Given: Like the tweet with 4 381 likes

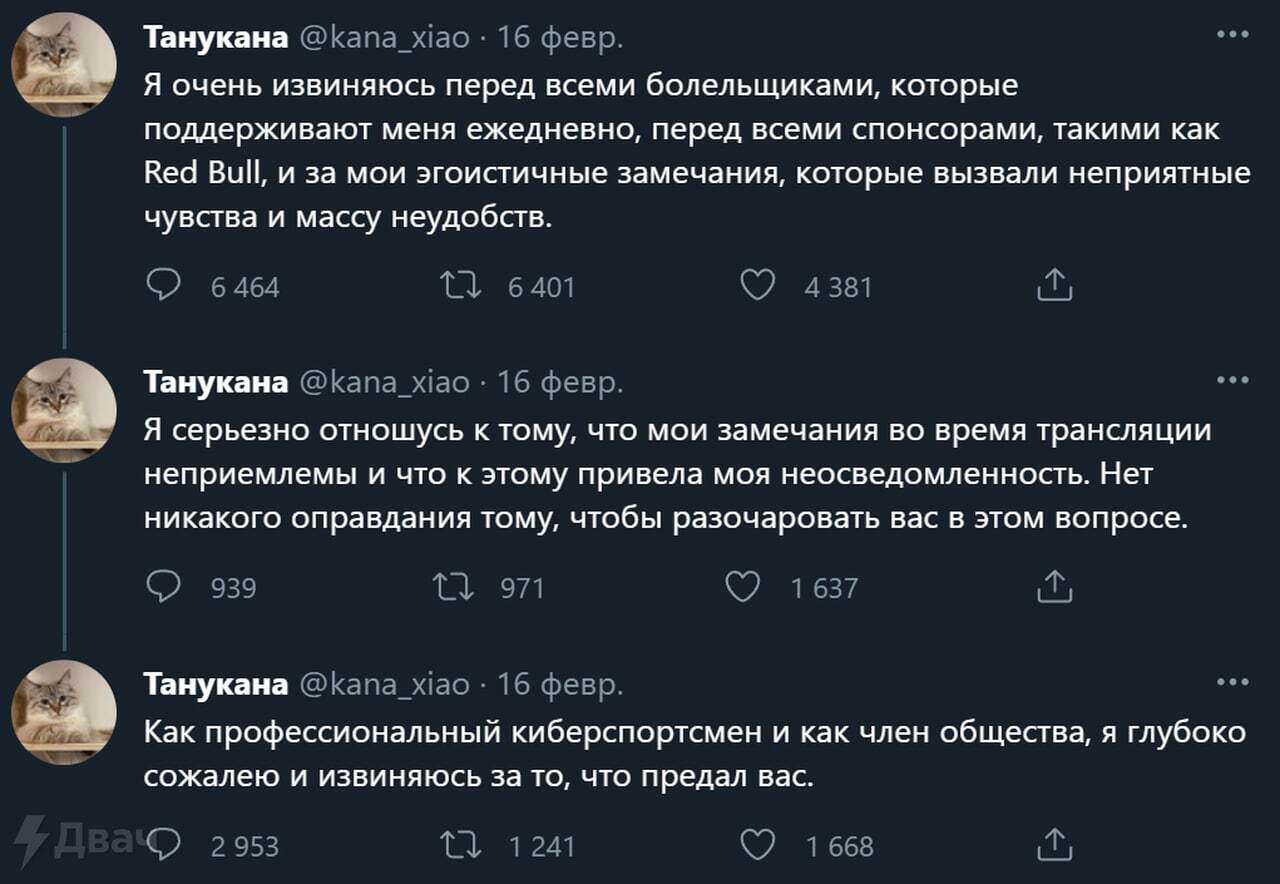Looking at the screenshot, I should pos(758,286).
